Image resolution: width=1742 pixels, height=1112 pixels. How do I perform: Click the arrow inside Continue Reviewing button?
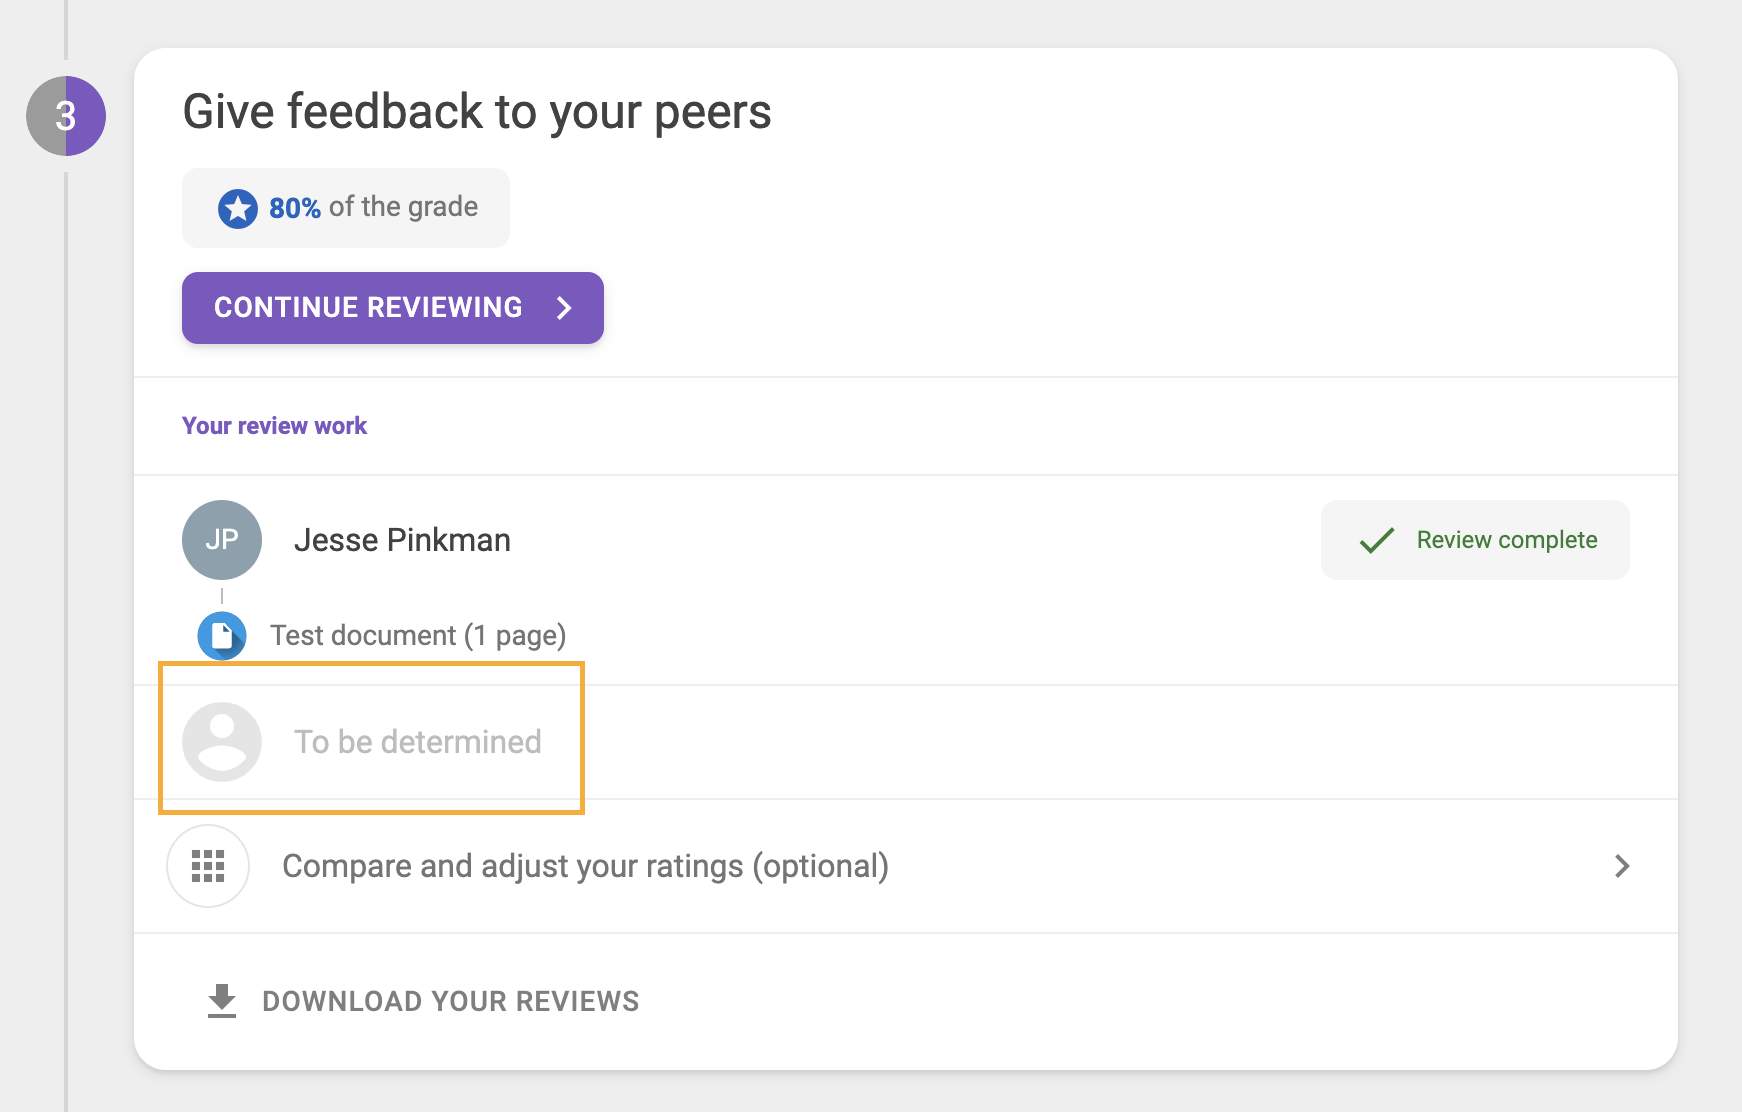[x=565, y=308]
